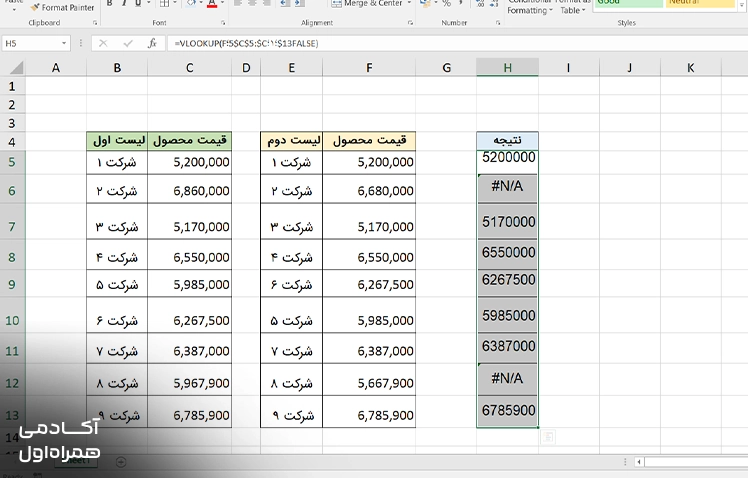The height and width of the screenshot is (478, 748).
Task: Select 'شرکت ۳' cell in column B
Action: coord(117,221)
